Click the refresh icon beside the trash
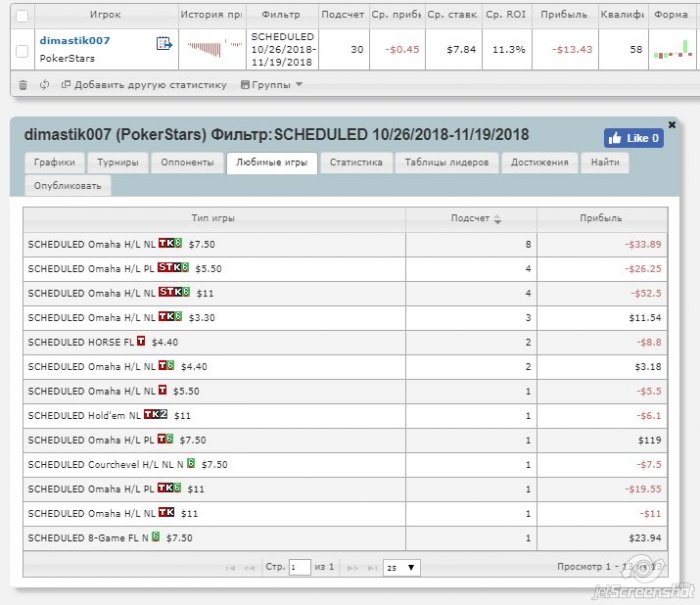The height and width of the screenshot is (605, 700). [x=45, y=85]
